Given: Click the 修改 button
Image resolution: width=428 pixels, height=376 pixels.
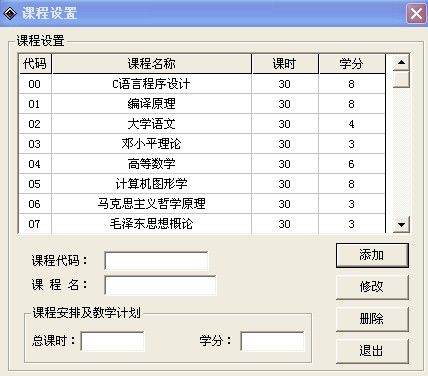Looking at the screenshot, I should tap(372, 287).
